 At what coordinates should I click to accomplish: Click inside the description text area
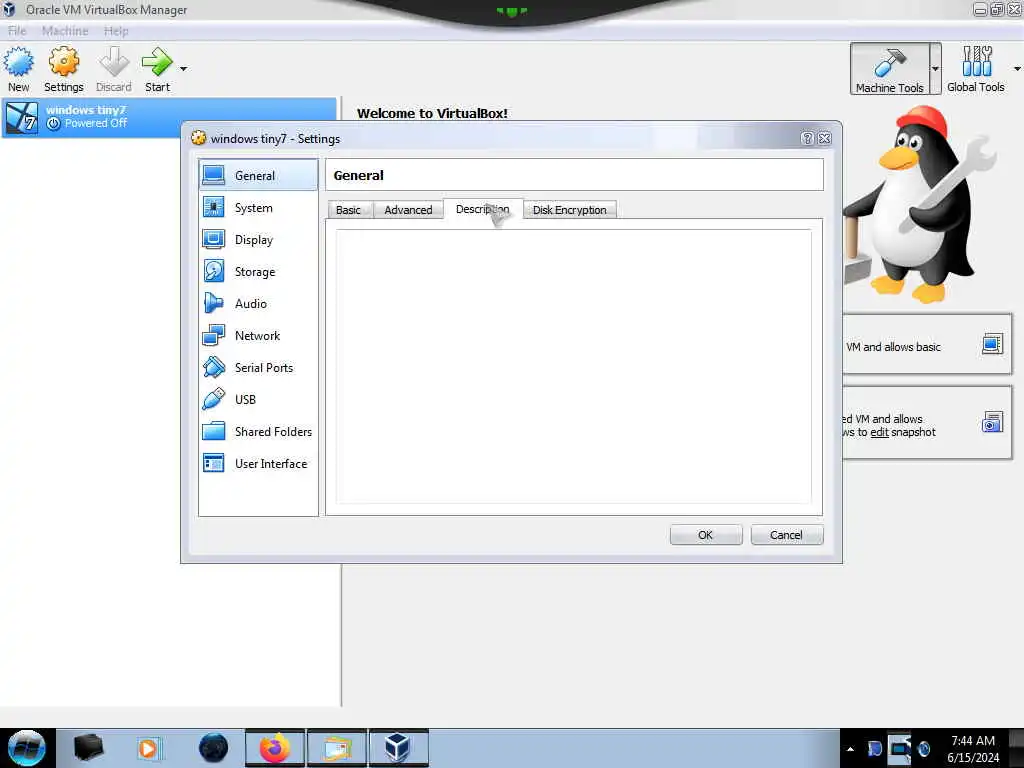pos(573,366)
